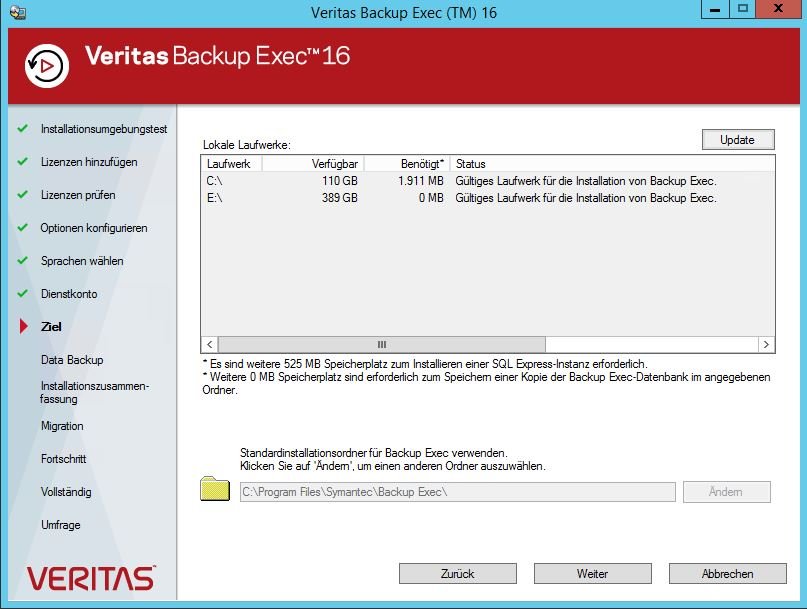Image resolution: width=807 pixels, height=609 pixels.
Task: Click the checkmark next to Lizenzen hinzufügen
Action: pyautogui.click(x=23, y=161)
